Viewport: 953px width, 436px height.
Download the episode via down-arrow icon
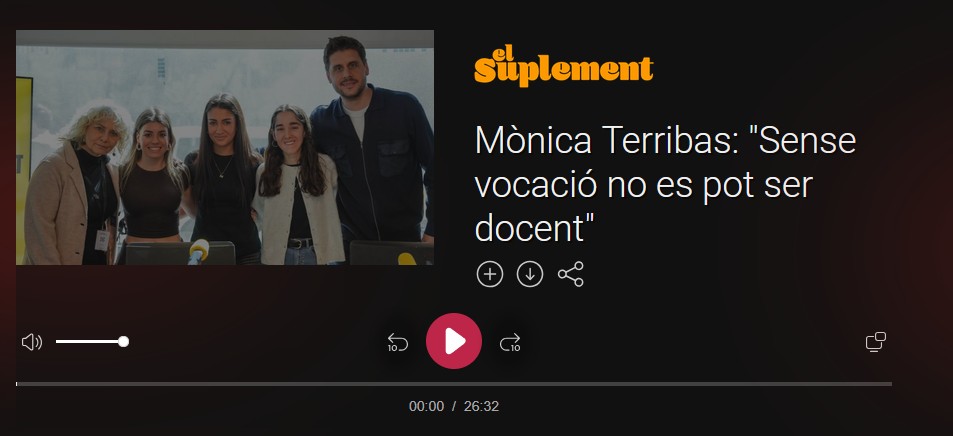[530, 274]
